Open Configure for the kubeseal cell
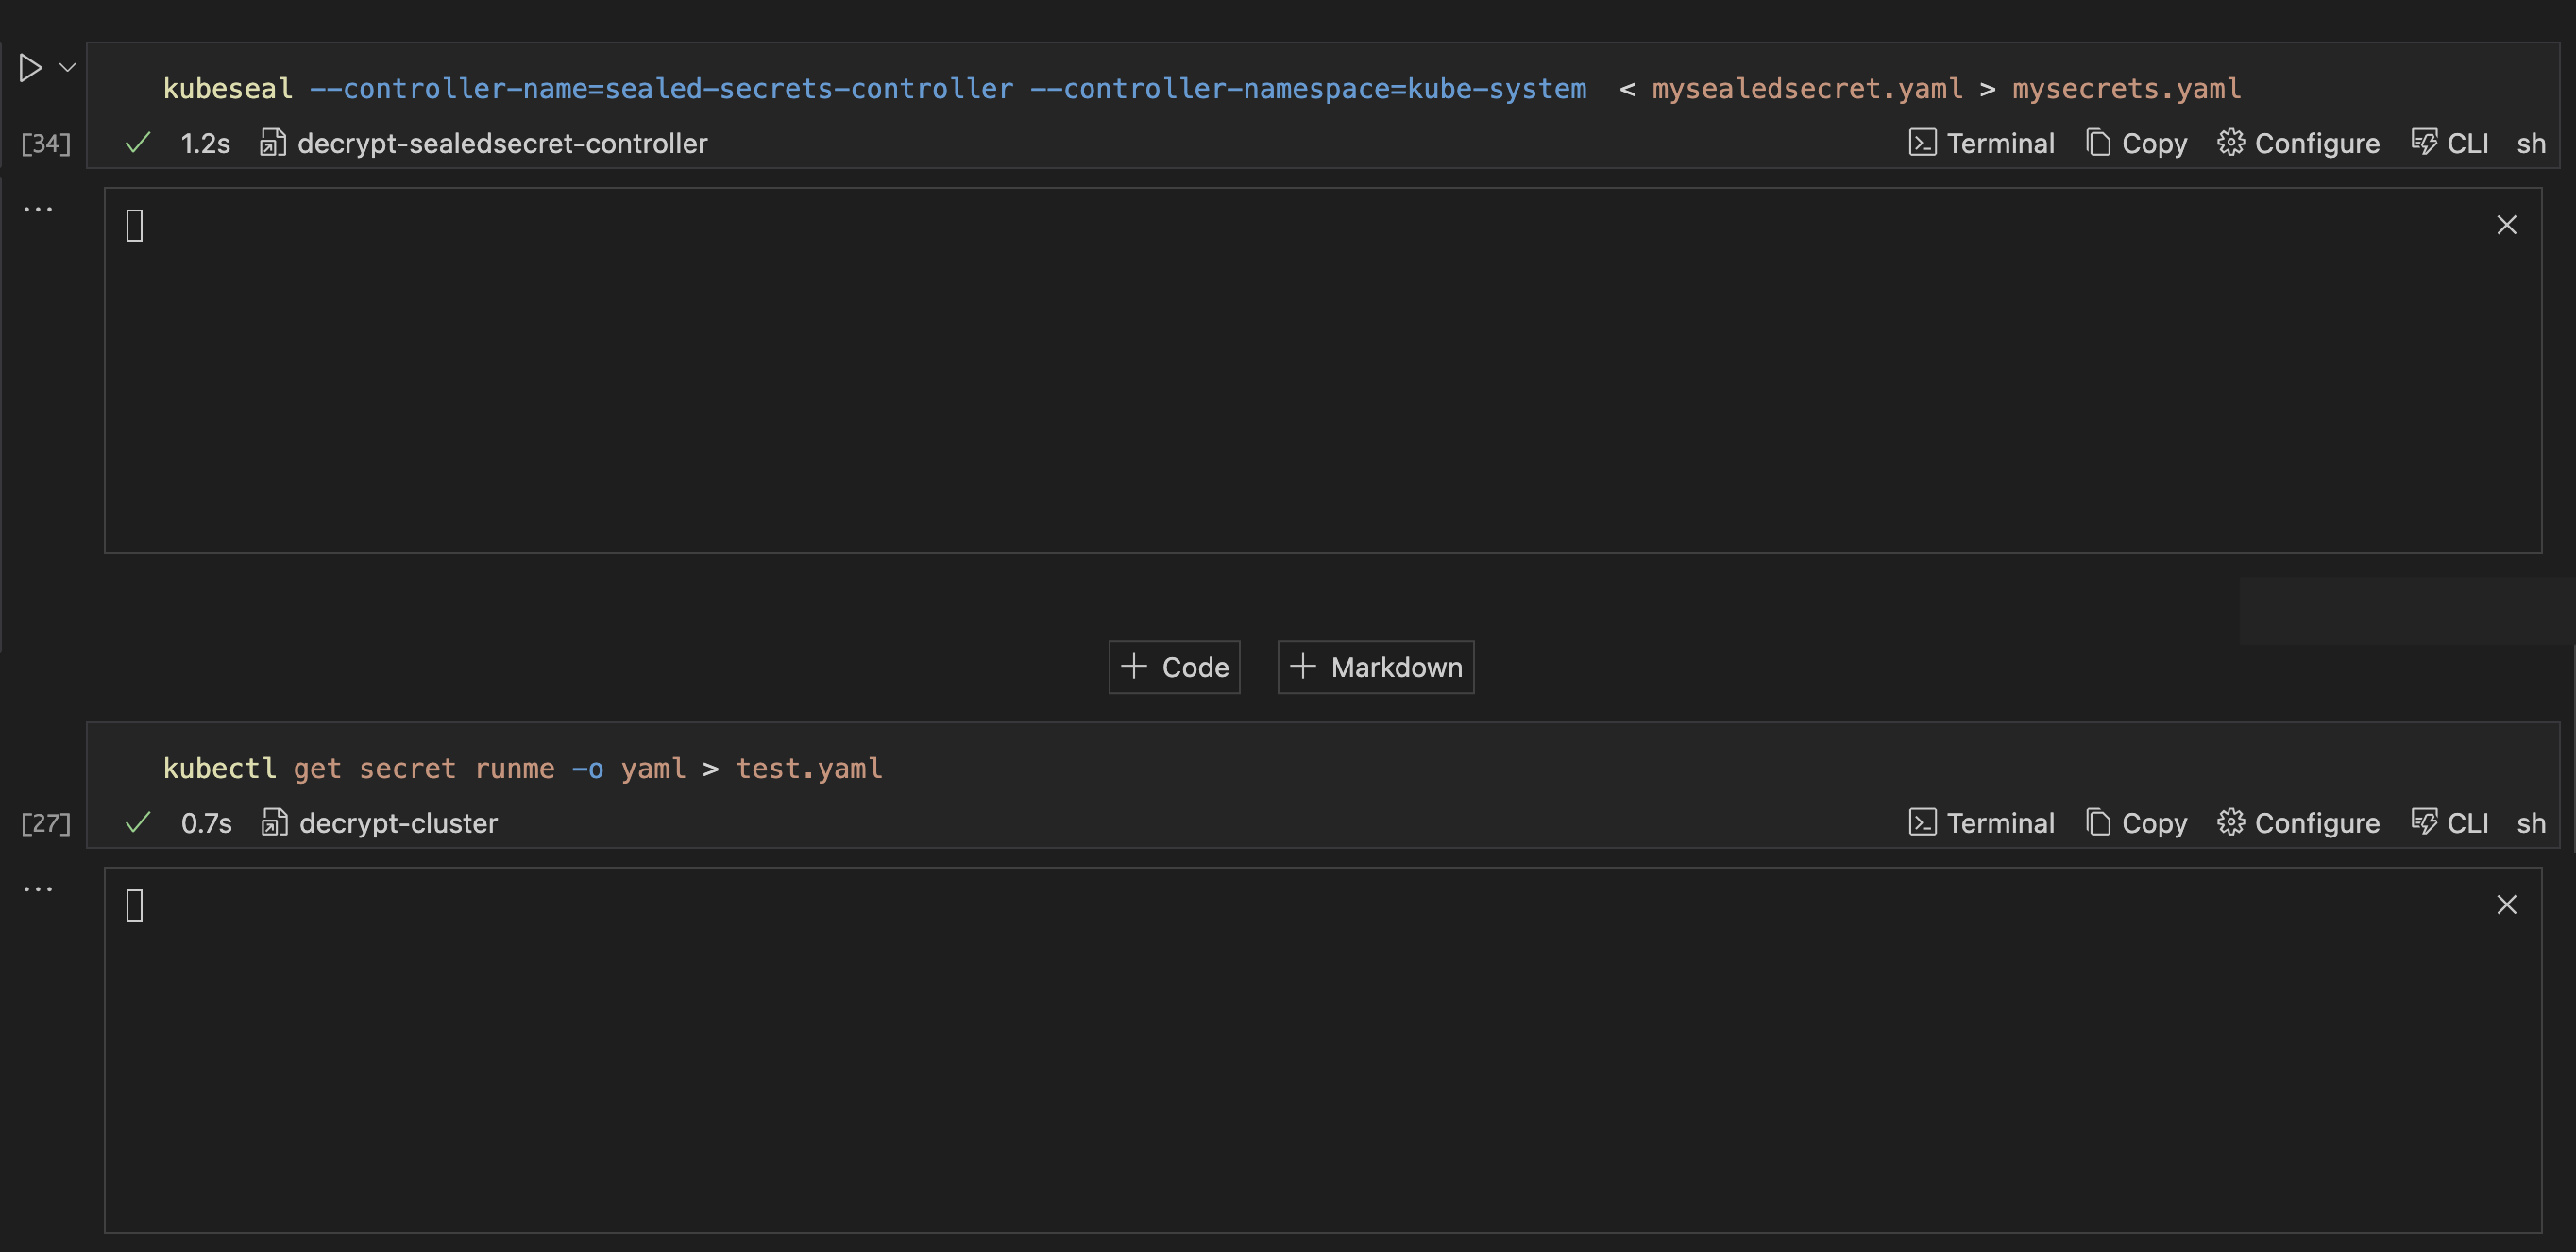2576x1252 pixels. pyautogui.click(x=2298, y=143)
